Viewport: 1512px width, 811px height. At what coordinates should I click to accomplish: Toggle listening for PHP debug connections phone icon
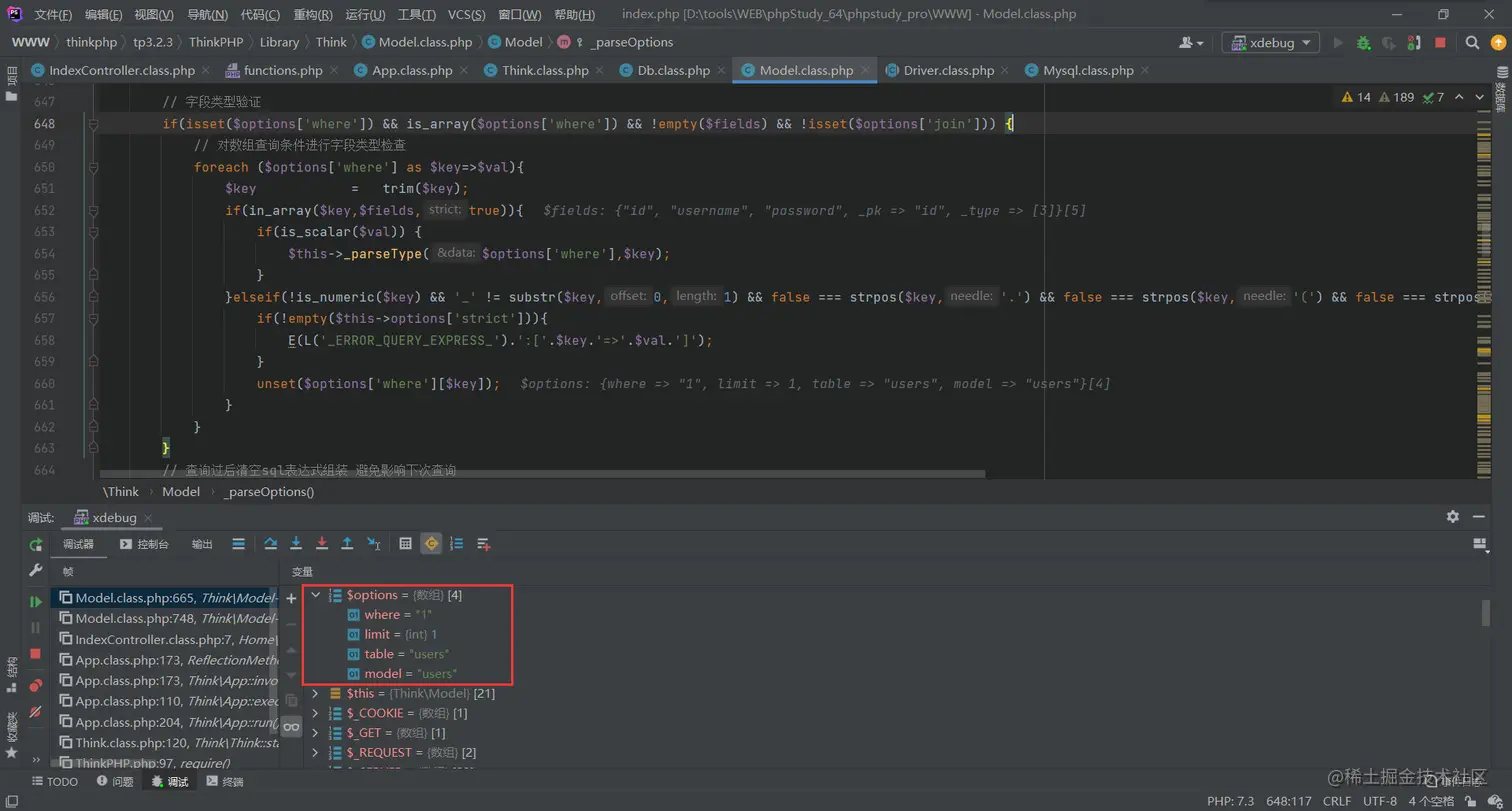(x=1414, y=43)
